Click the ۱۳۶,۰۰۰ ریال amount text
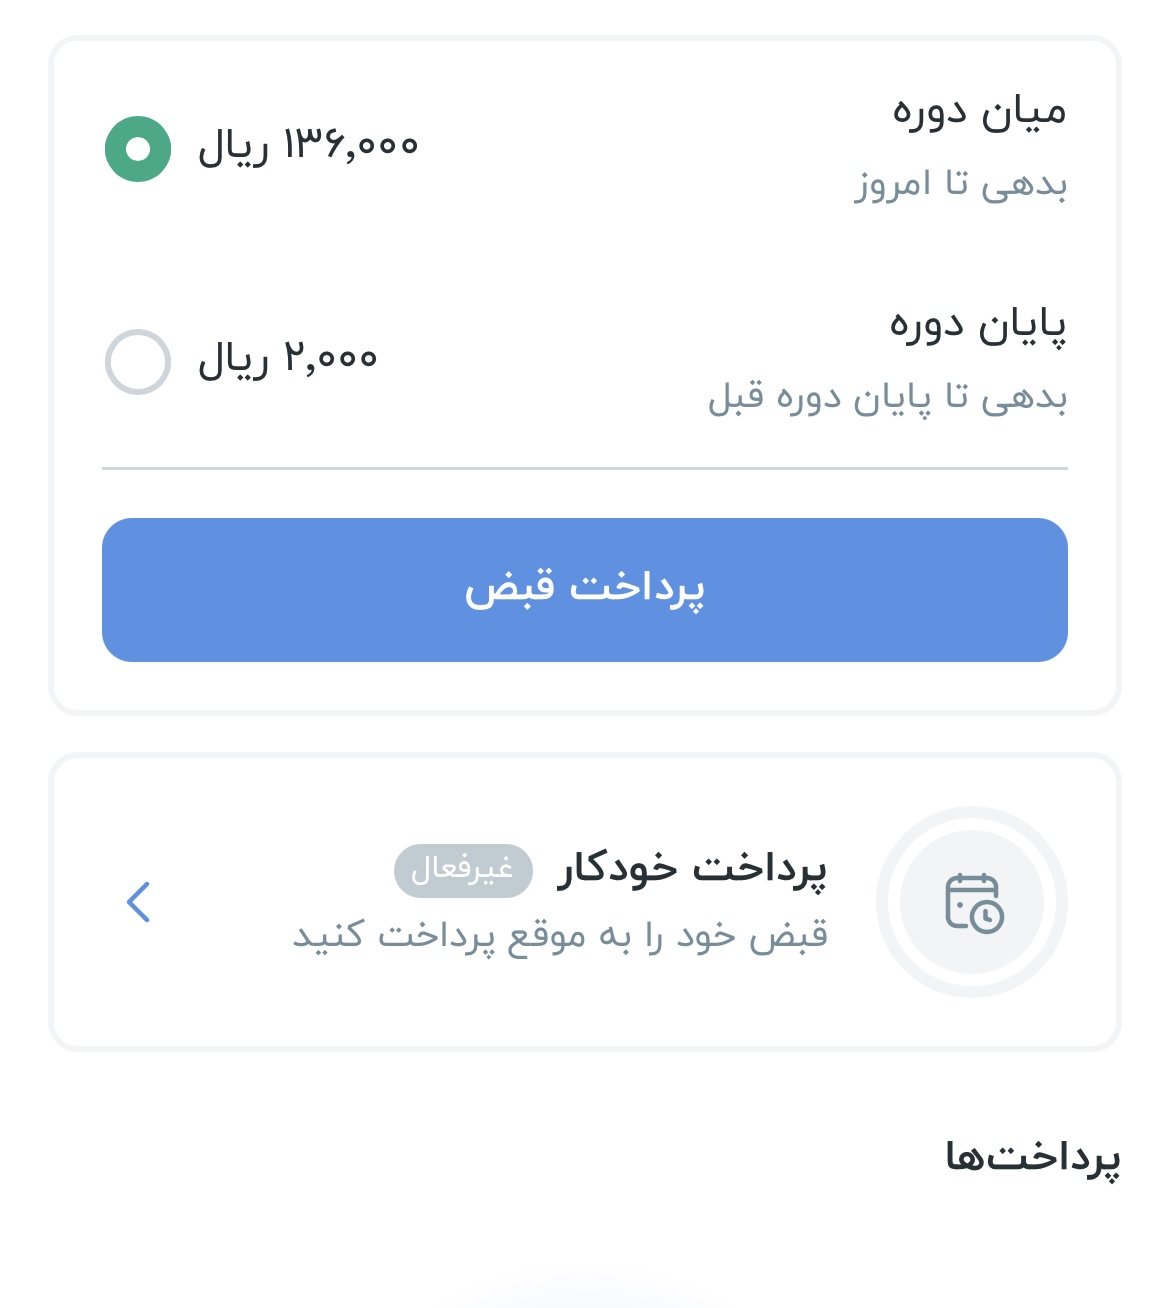Screen dimensions: 1170x1308 click(308, 147)
